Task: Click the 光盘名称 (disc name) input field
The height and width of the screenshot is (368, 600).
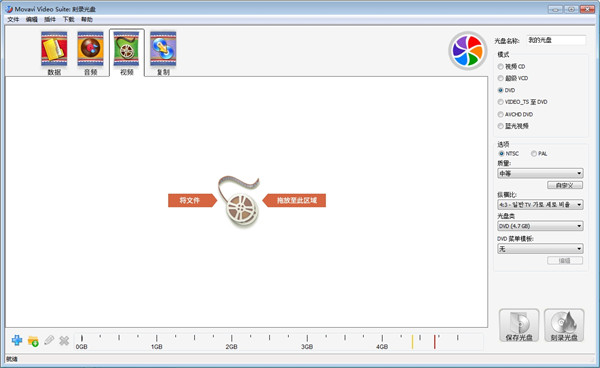Action: point(556,40)
